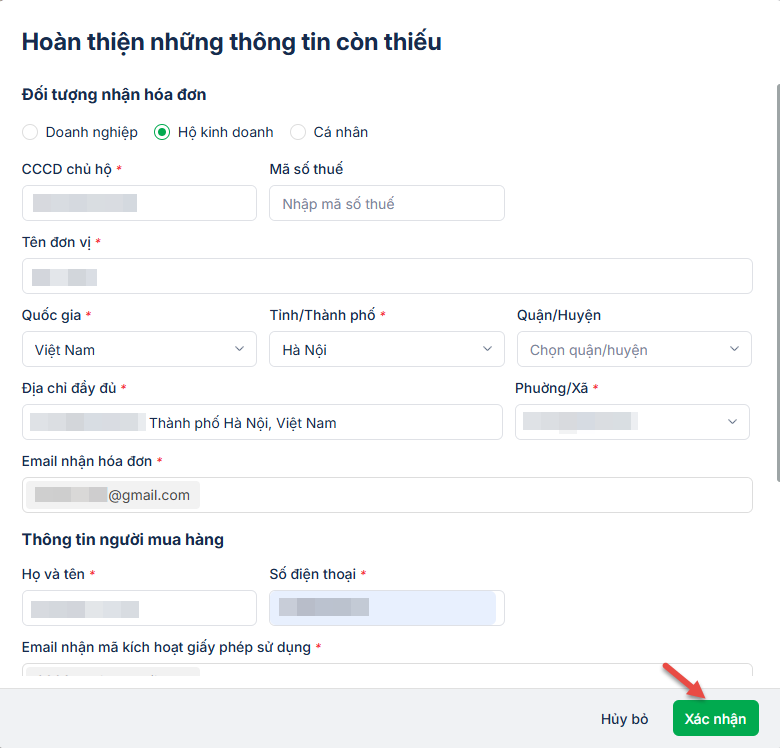780x748 pixels.
Task: Click the Tỉnh/Thành phố chevron arrow icon
Action: (x=487, y=349)
